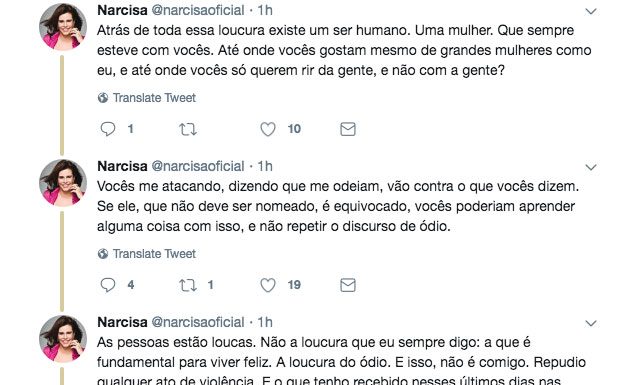Click Narcisa's profile picture on second tweet

coord(63,182)
